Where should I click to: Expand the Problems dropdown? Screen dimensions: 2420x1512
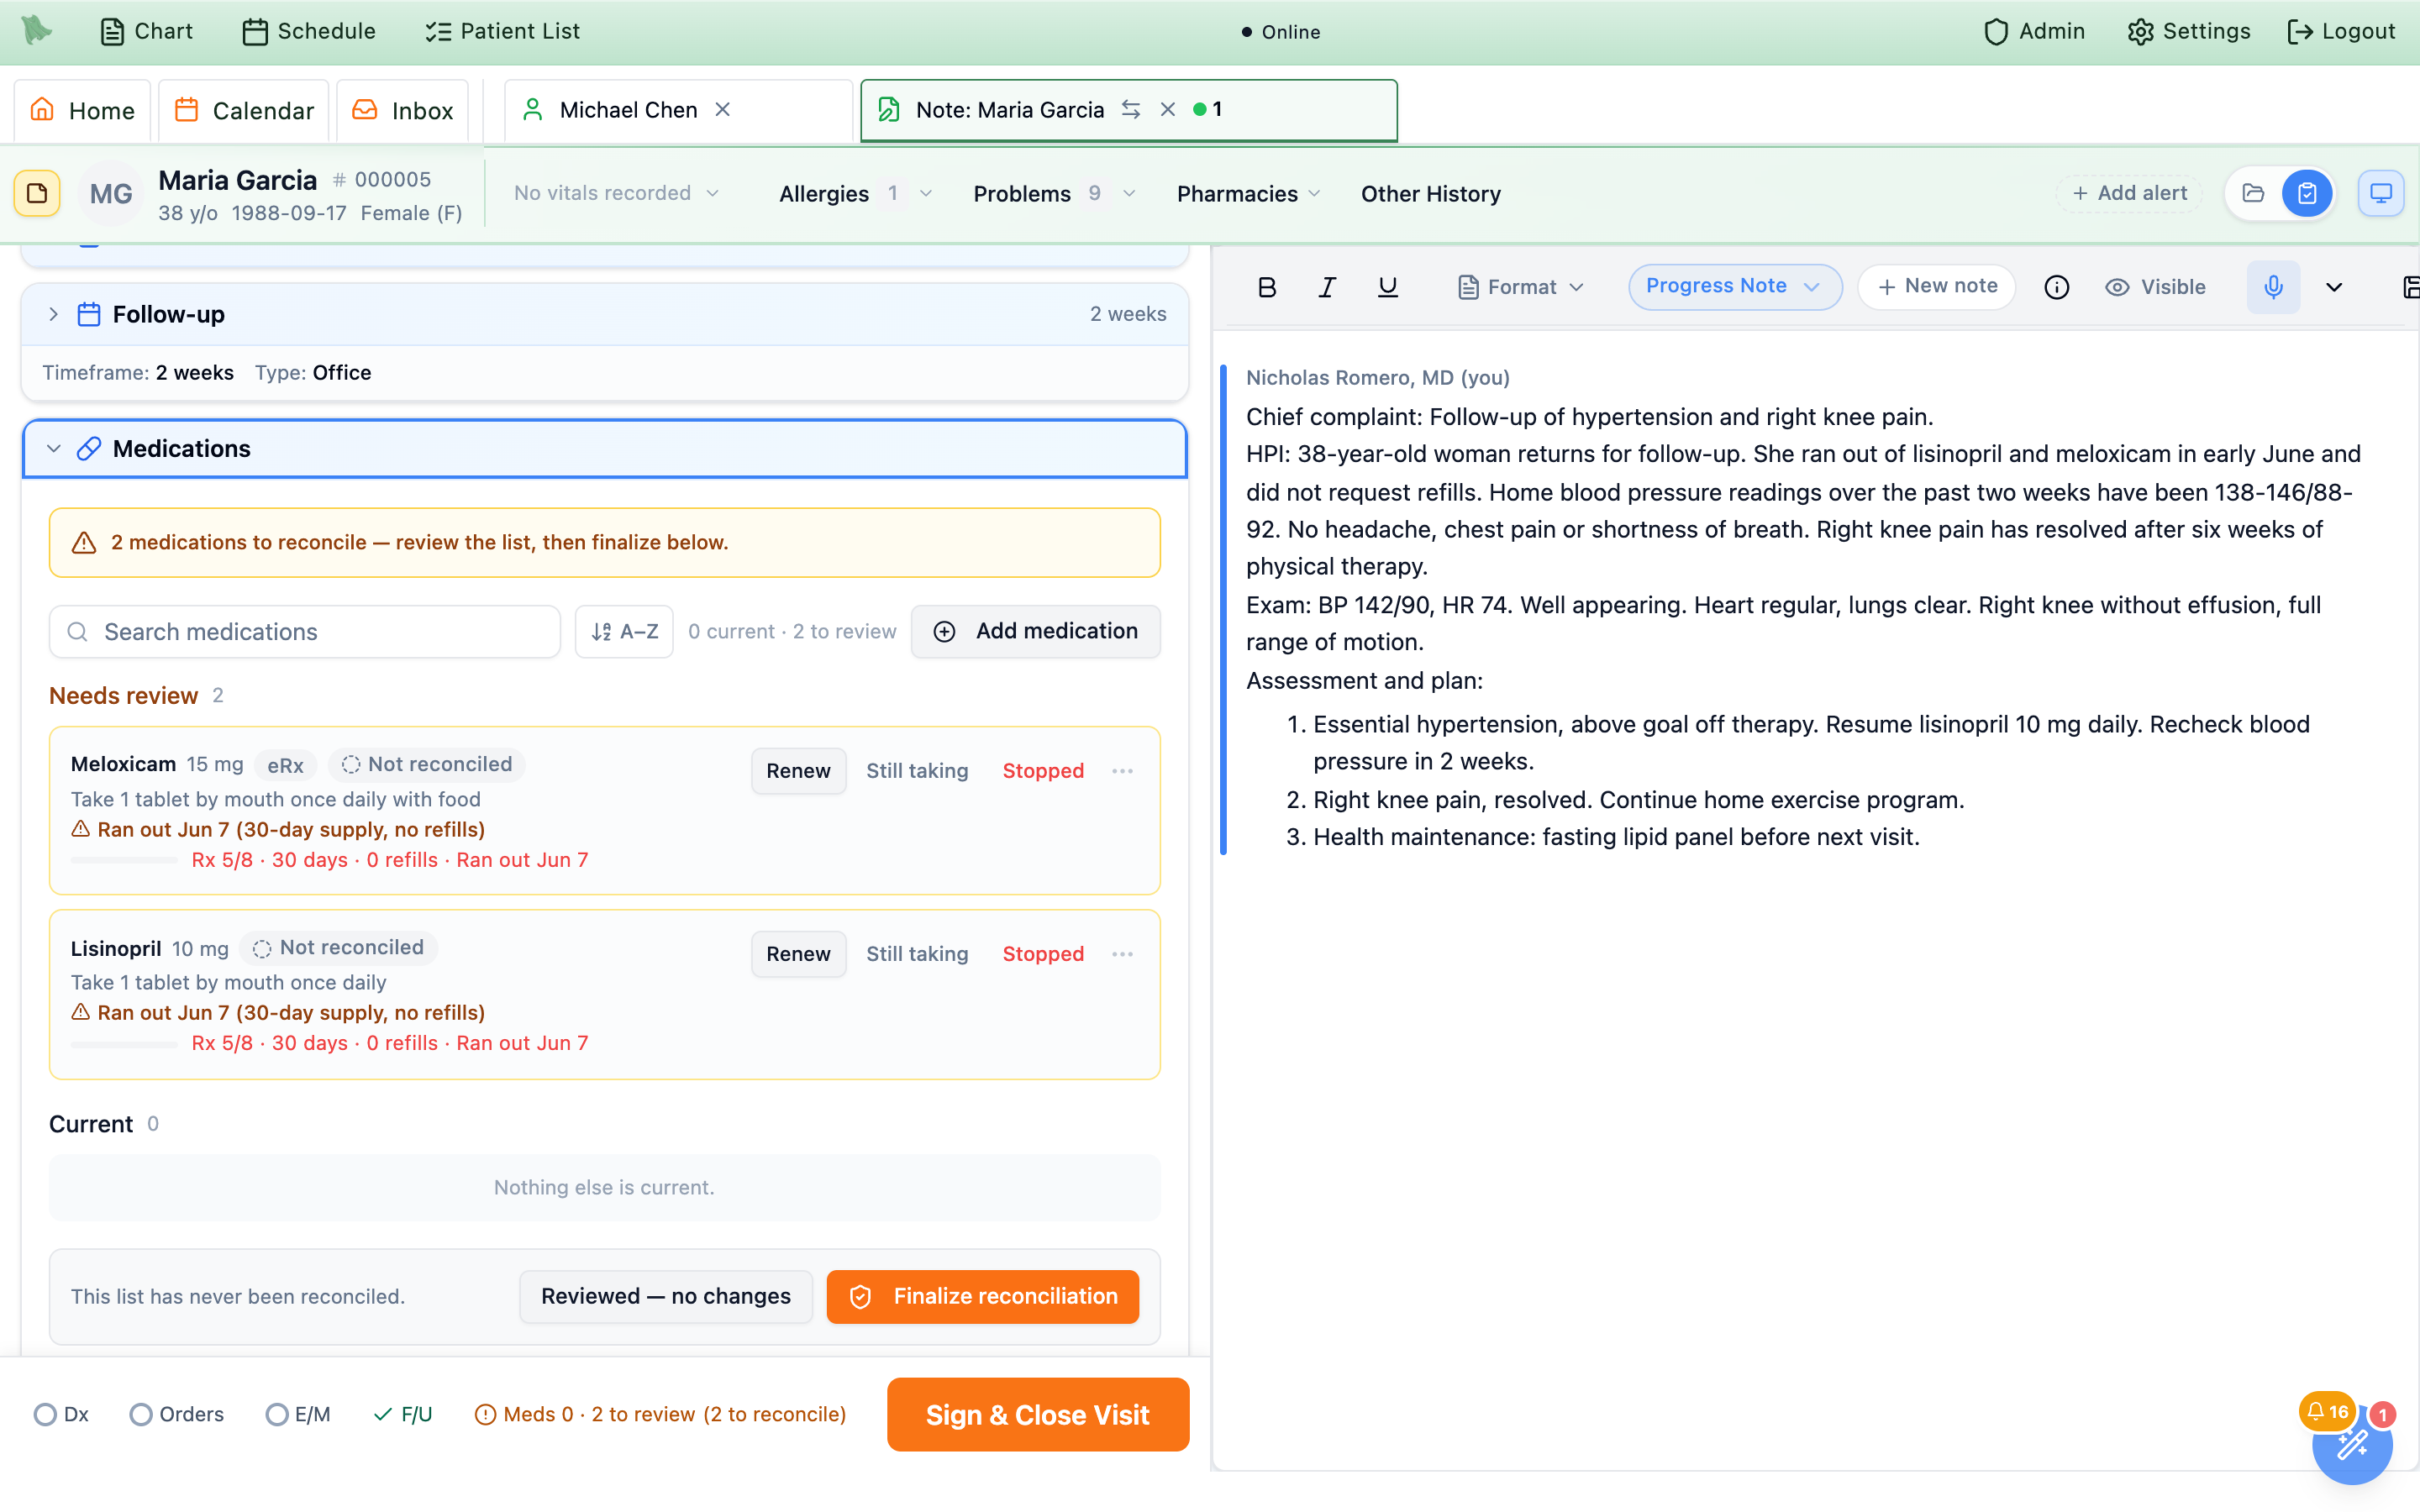coord(1054,193)
